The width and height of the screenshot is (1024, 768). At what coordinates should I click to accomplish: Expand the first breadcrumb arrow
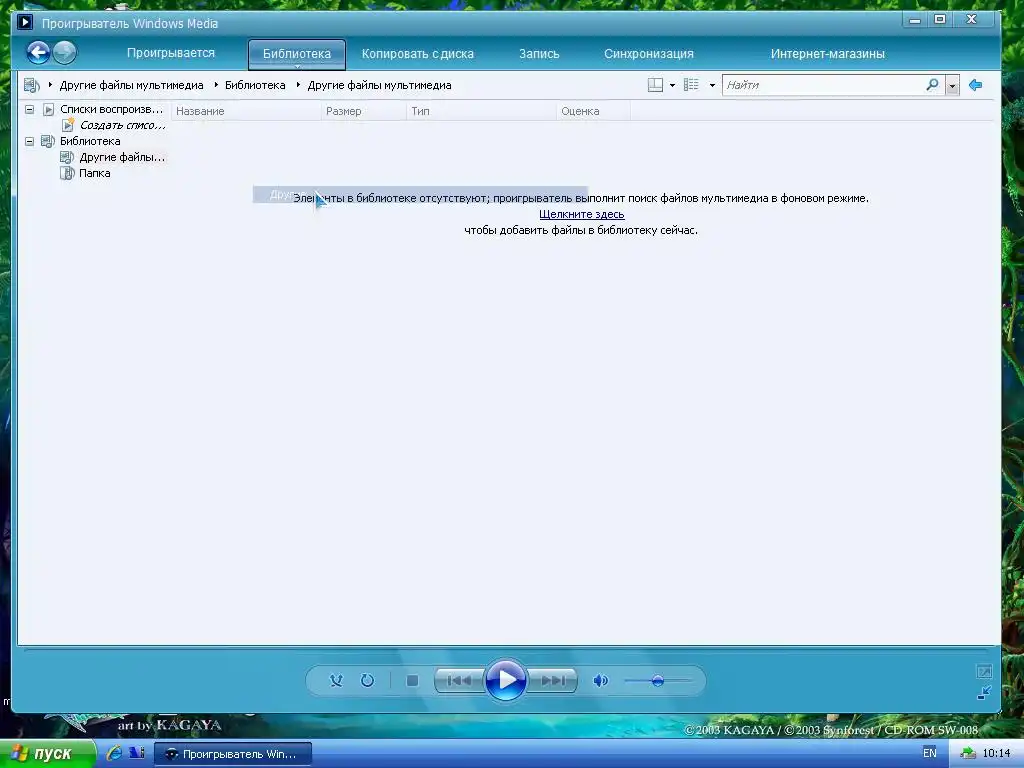tap(50, 84)
